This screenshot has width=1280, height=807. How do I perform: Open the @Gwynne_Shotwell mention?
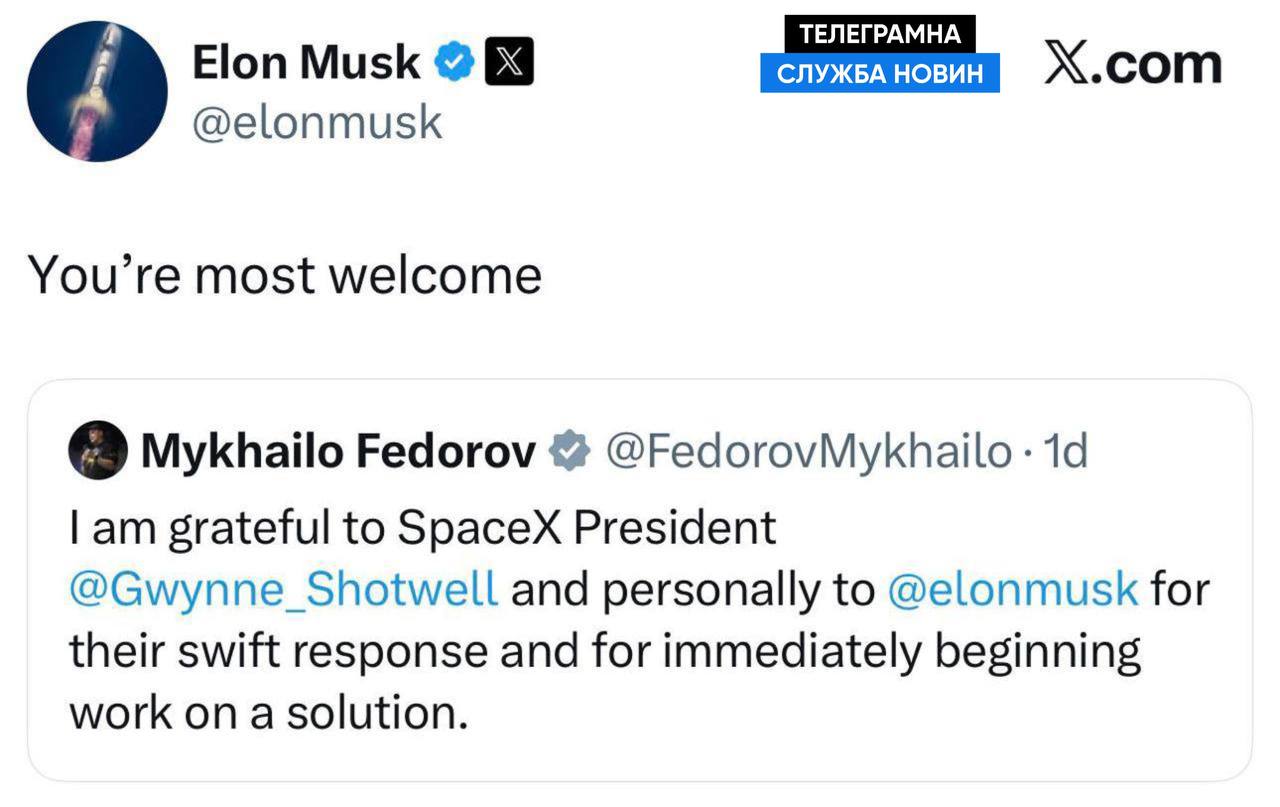pos(283,590)
